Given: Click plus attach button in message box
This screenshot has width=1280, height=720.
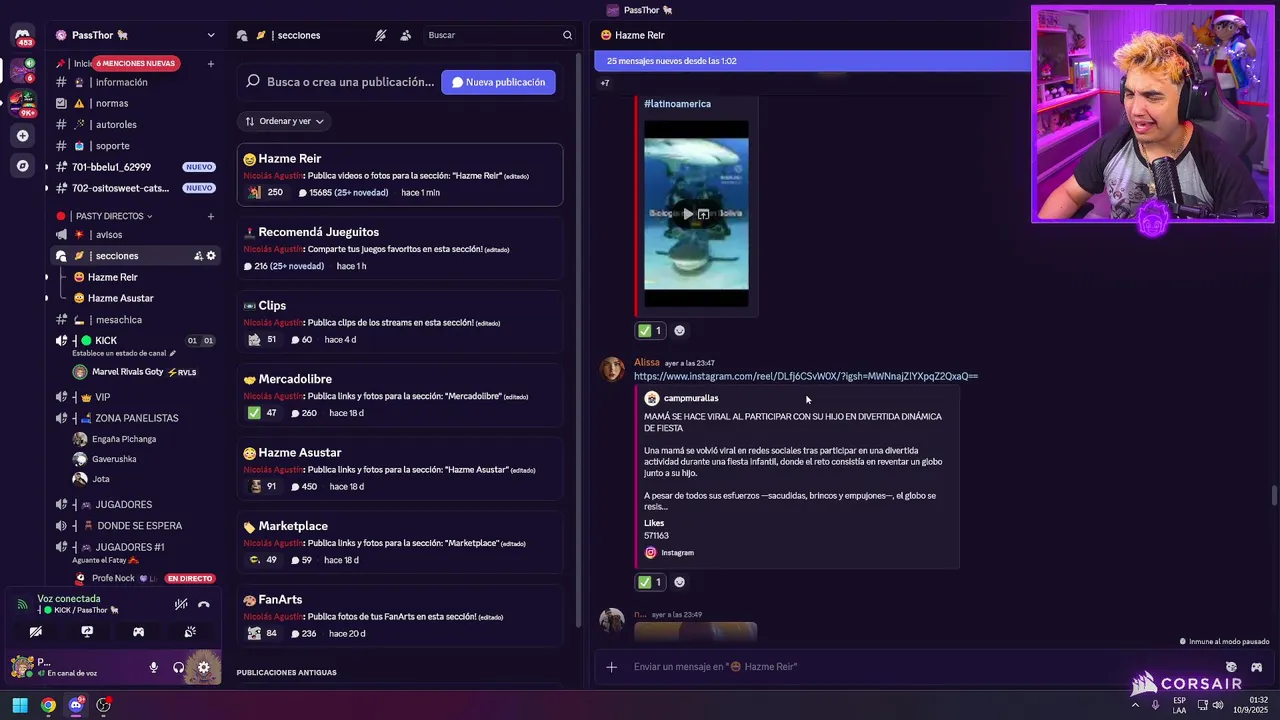Looking at the screenshot, I should point(612,667).
